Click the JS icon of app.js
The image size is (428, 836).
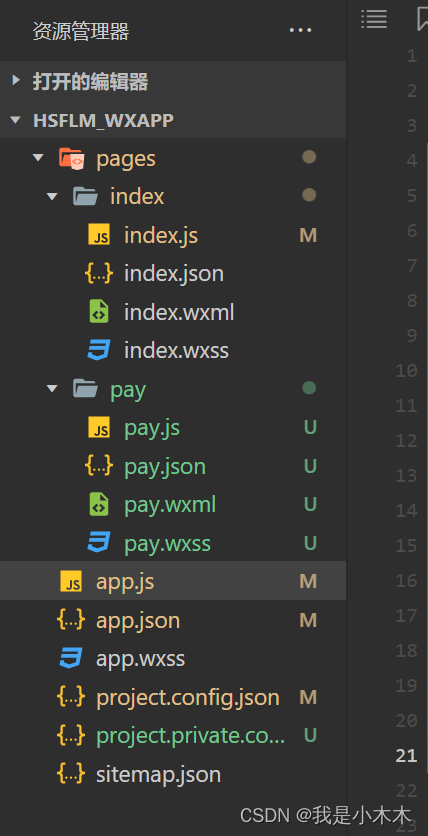click(71, 581)
